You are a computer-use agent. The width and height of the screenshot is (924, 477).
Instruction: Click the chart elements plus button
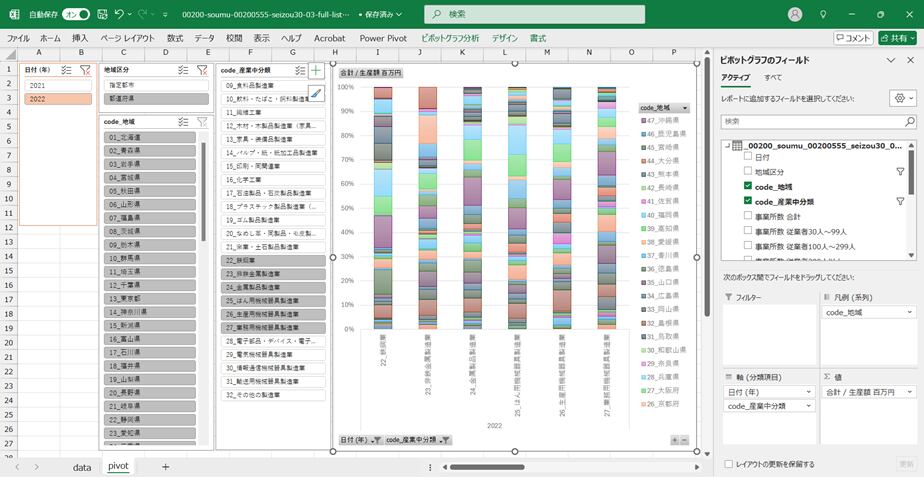(316, 71)
